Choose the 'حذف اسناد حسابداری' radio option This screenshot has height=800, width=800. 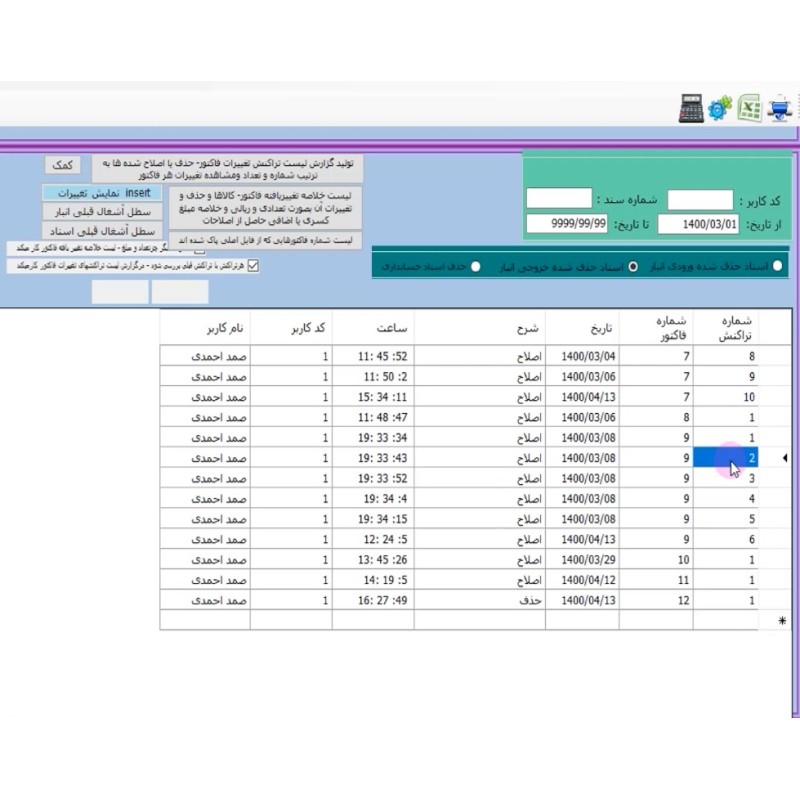click(475, 267)
